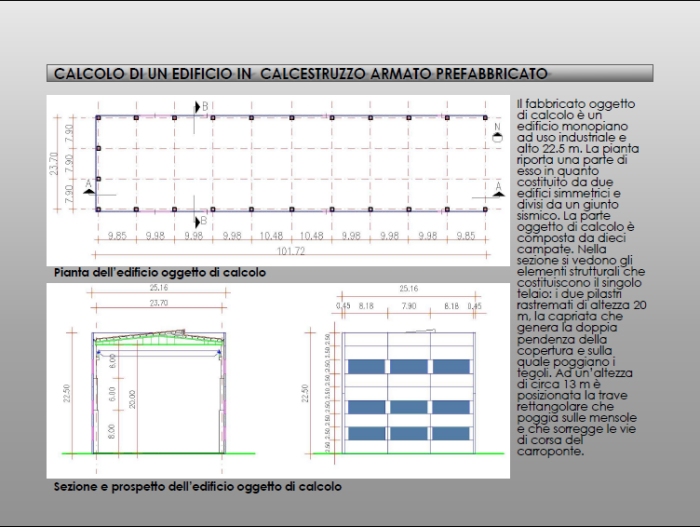Click the caption 'Pianta dell'edificio oggetto di calcolo'
Screen dimensions: 700x527
(x=160, y=273)
